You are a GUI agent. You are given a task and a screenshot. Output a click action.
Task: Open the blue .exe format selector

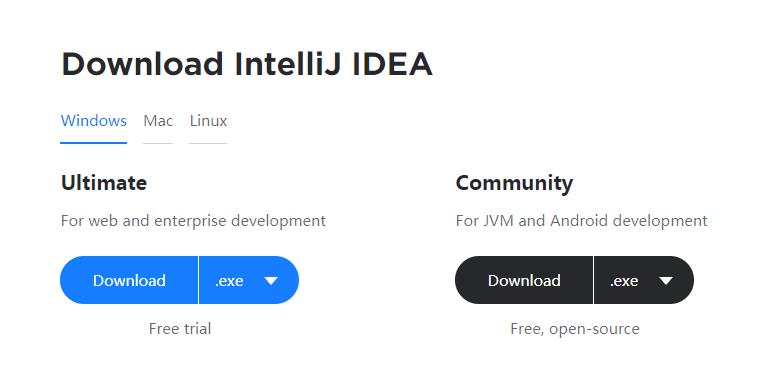(x=249, y=280)
